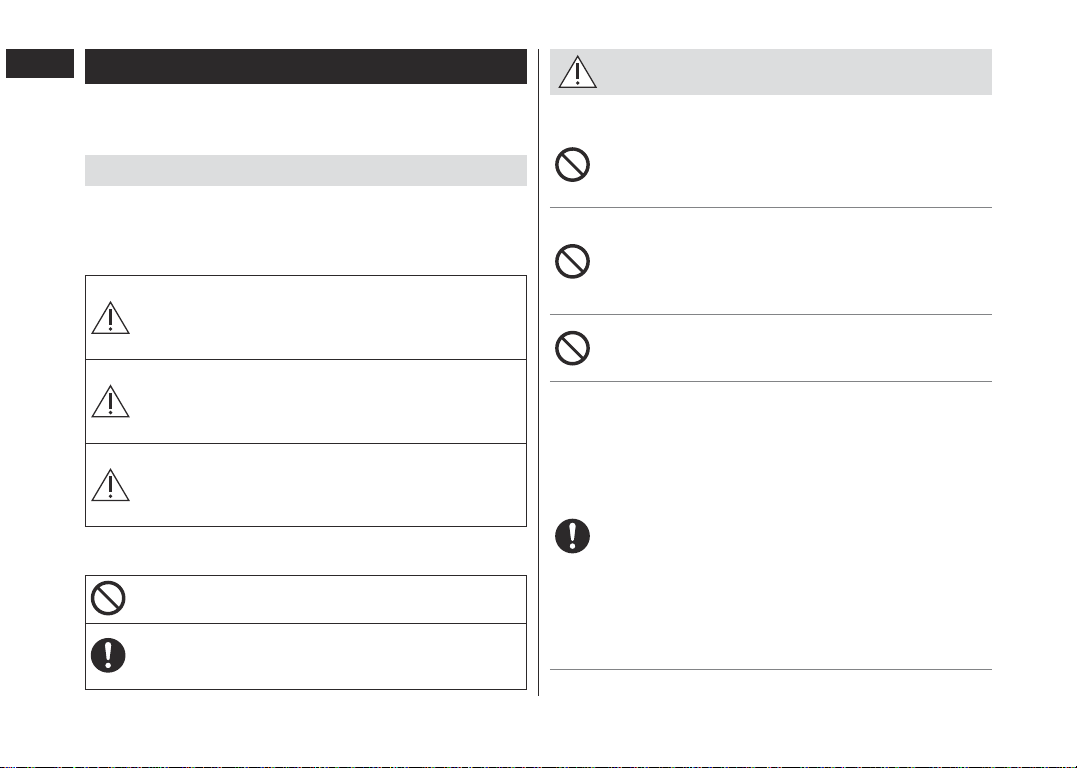Click the black exclamation circle in the right column
1077x768 pixels.
click(x=573, y=536)
